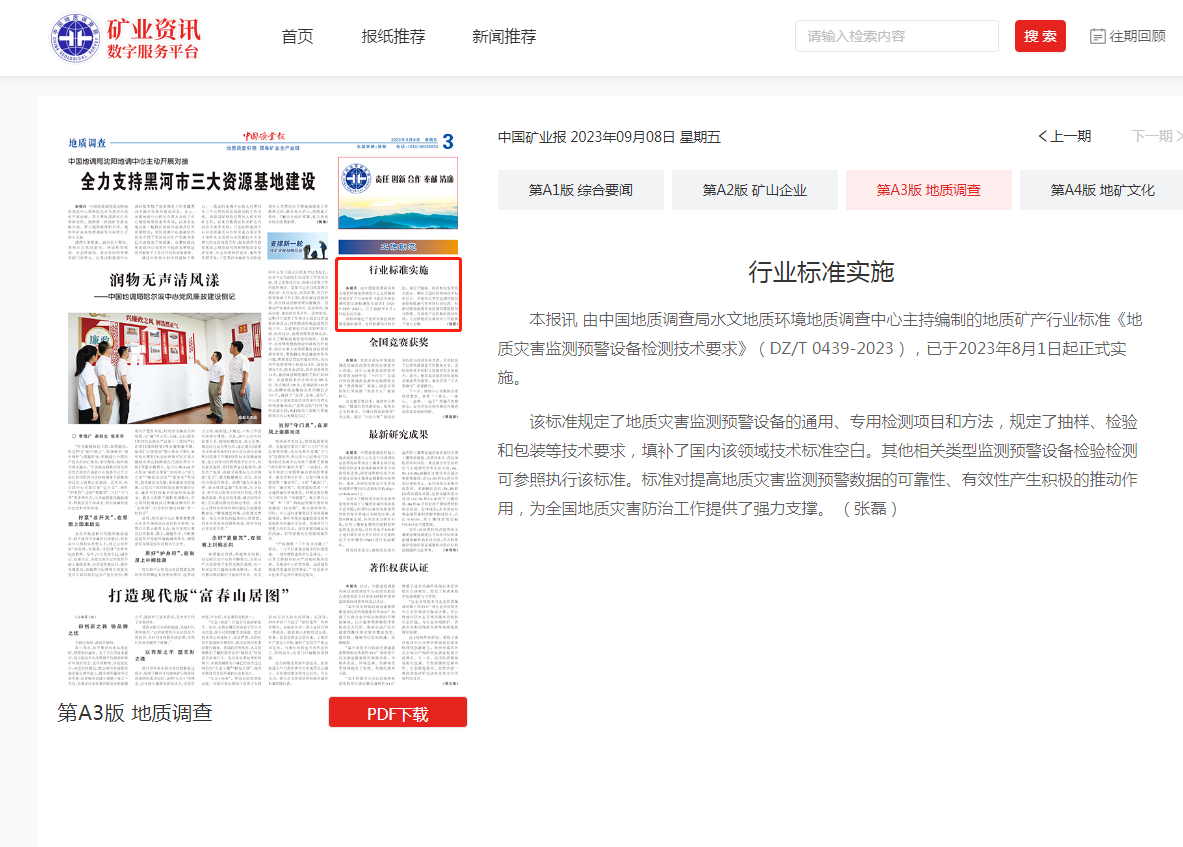Click the 矿业资讯 数字服务平台 site title
The width and height of the screenshot is (1183, 847).
pyautogui.click(x=153, y=38)
